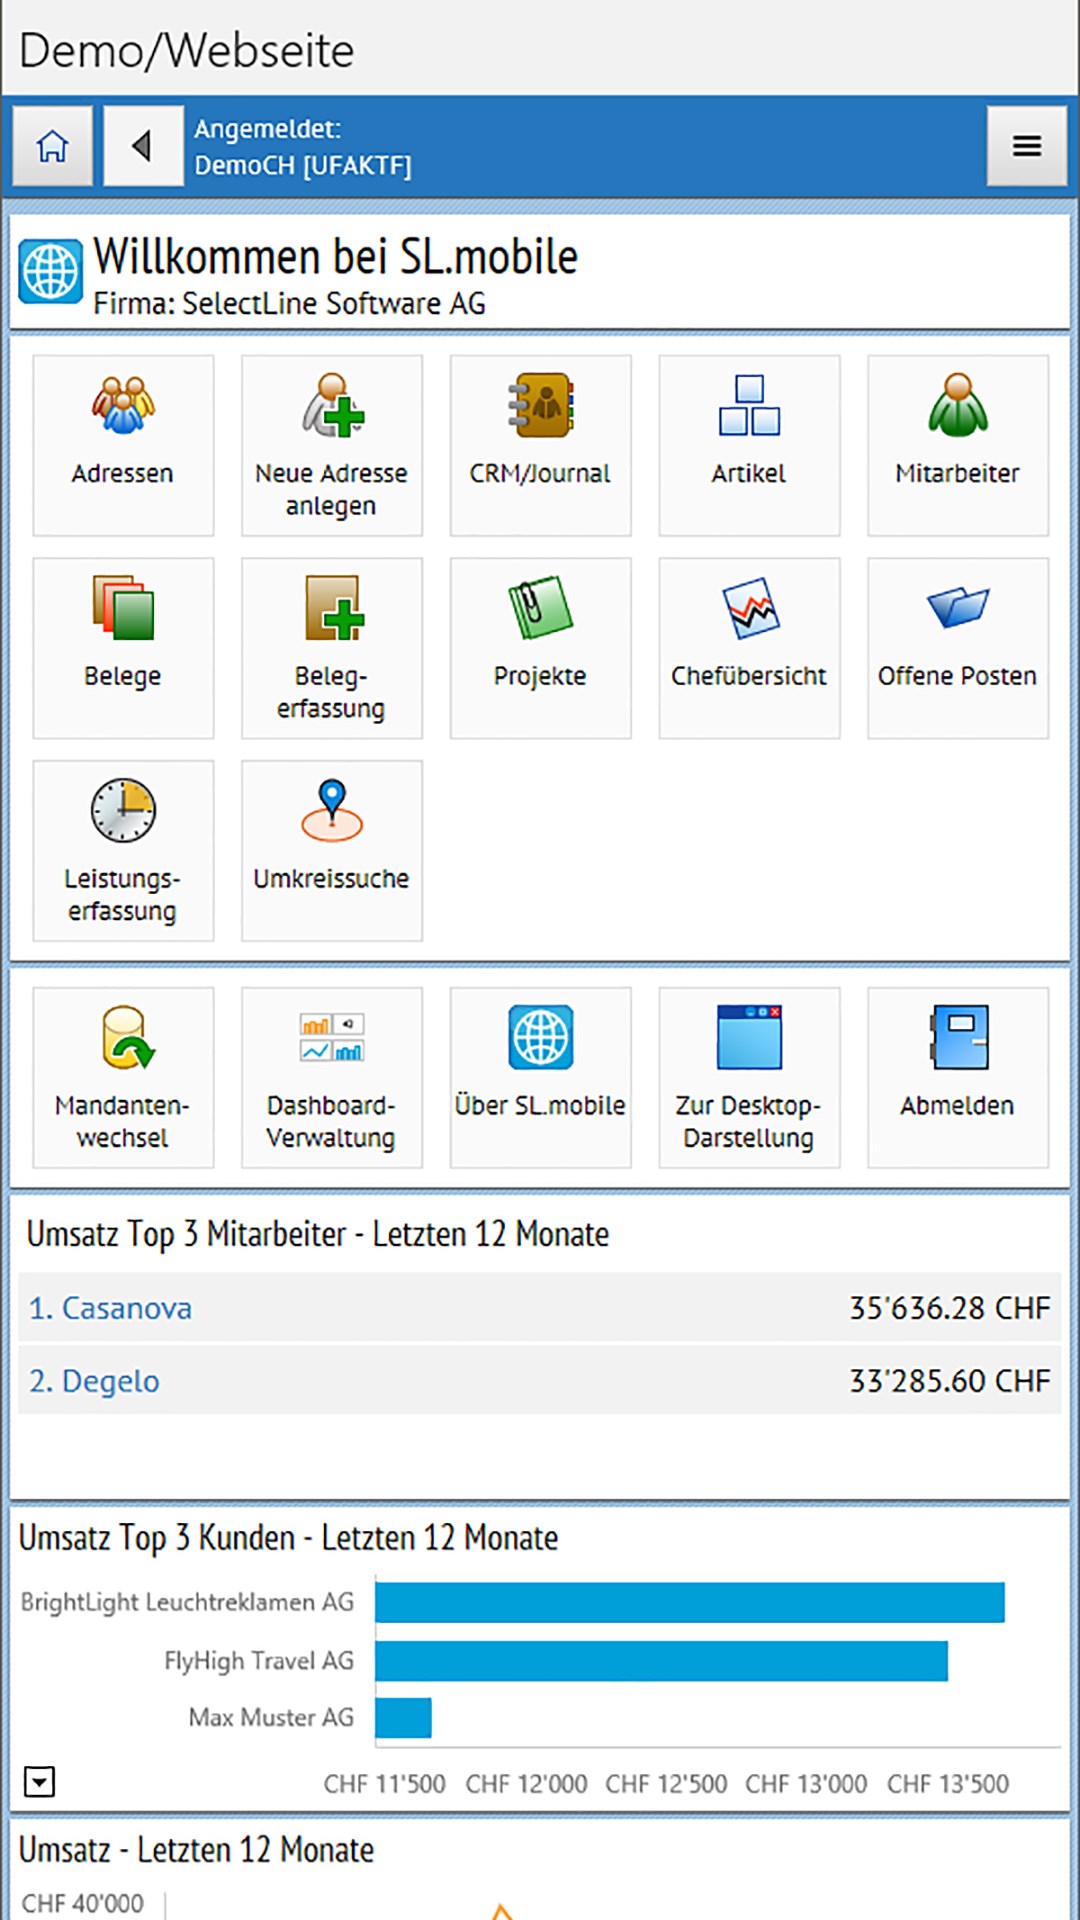Screen dimensions: 1080x1920
Task: Click the CHF 13'500 axis label
Action: (x=948, y=1784)
